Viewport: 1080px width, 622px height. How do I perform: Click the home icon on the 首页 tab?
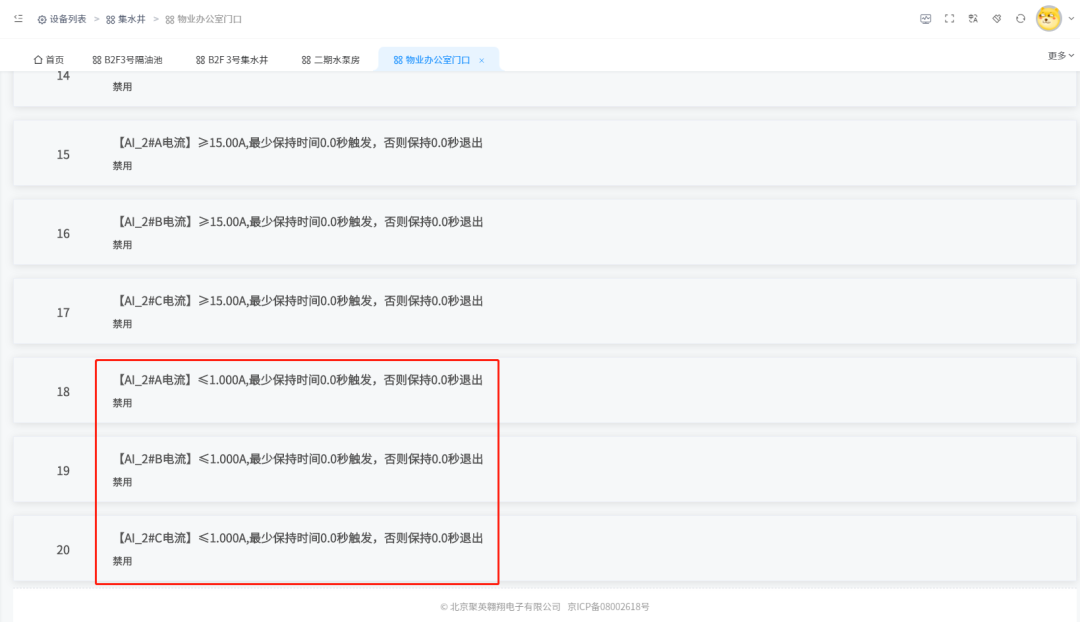pos(38,58)
